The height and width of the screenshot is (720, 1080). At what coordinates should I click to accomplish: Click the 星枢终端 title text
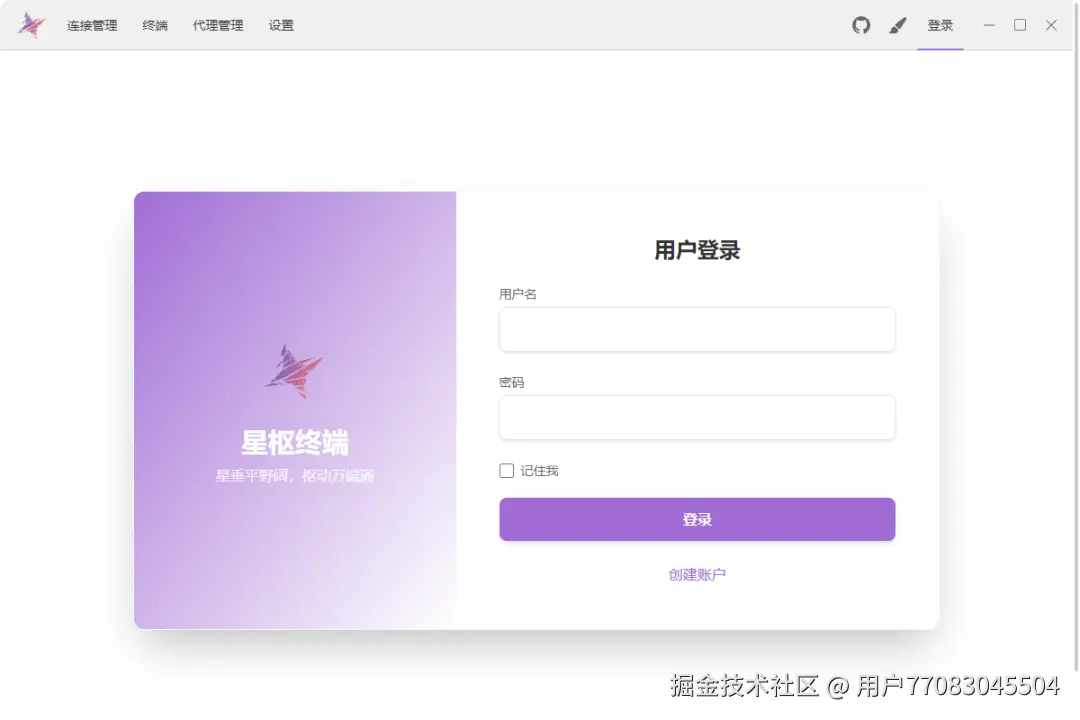point(295,442)
